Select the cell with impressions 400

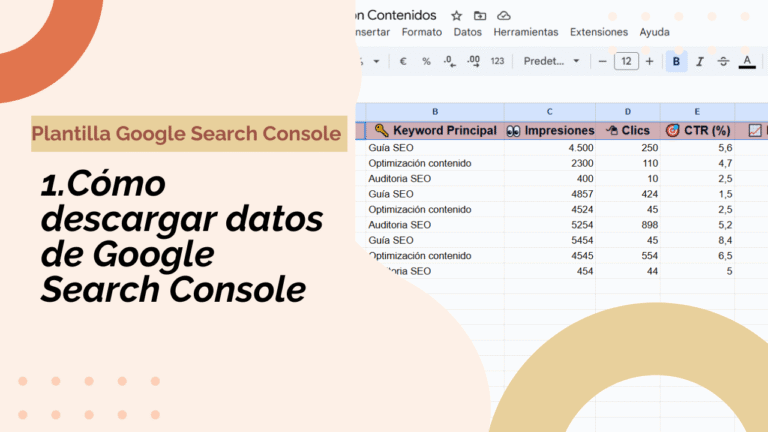point(550,179)
